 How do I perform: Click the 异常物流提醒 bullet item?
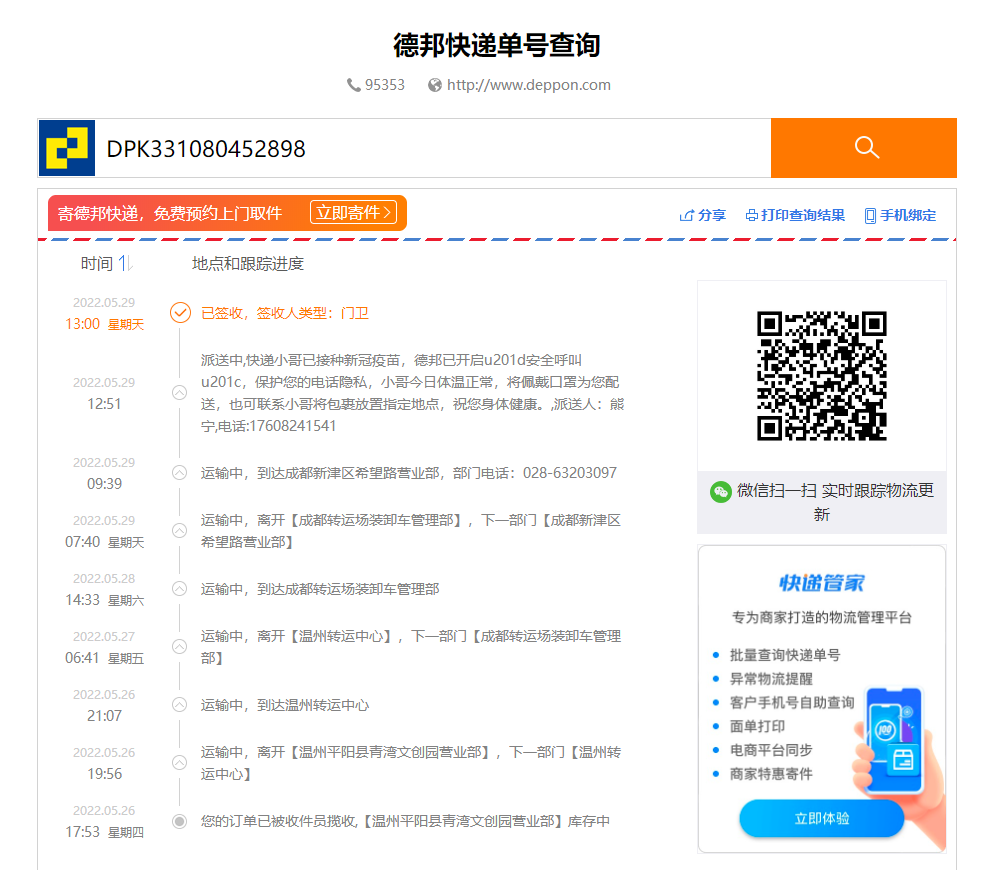[771, 678]
